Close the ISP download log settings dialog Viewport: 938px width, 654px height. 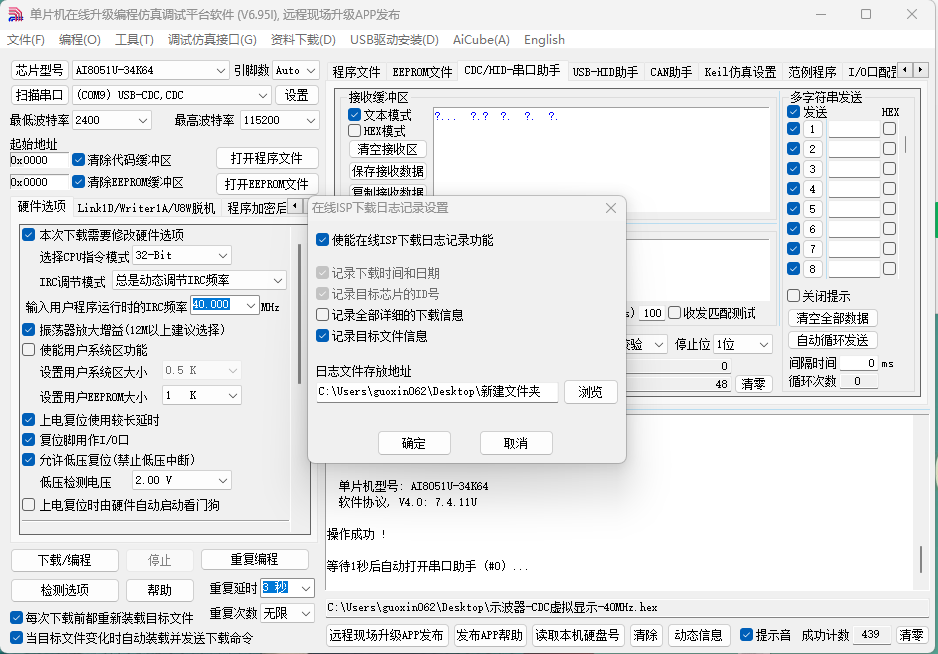pos(610,208)
